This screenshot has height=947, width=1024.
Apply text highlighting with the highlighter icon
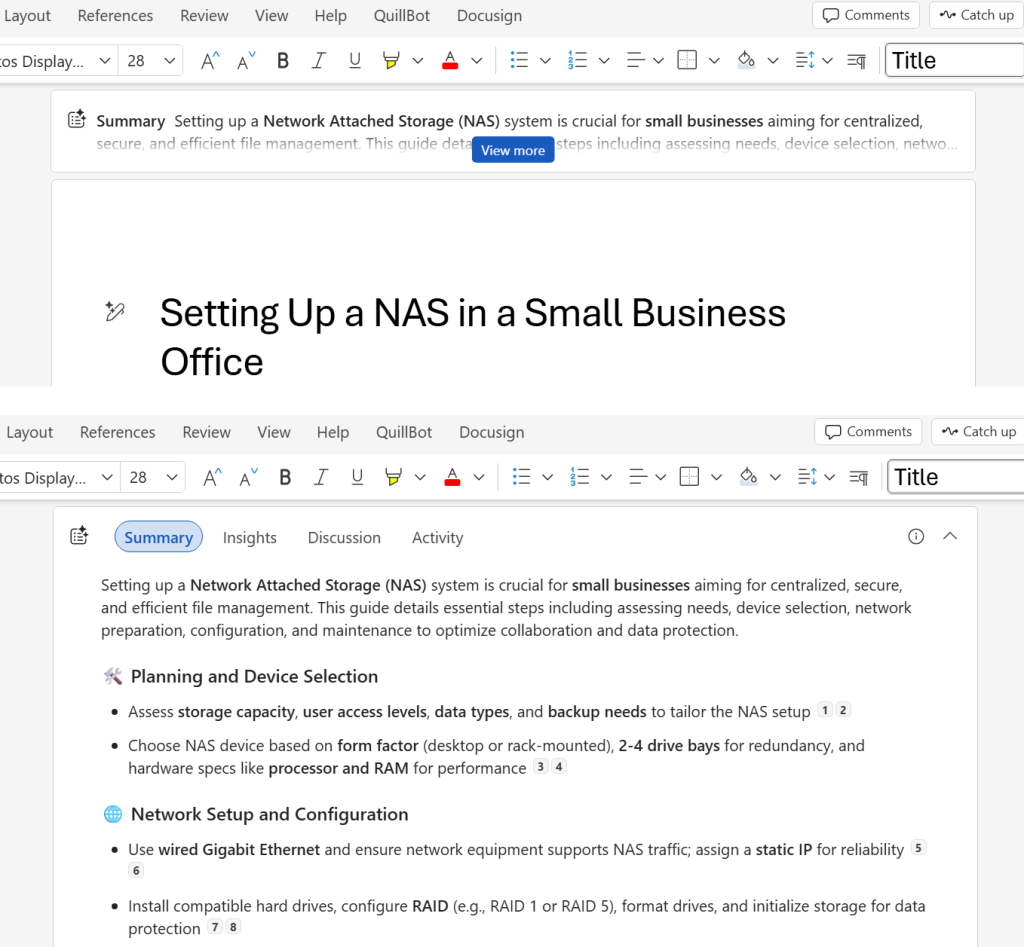(391, 60)
